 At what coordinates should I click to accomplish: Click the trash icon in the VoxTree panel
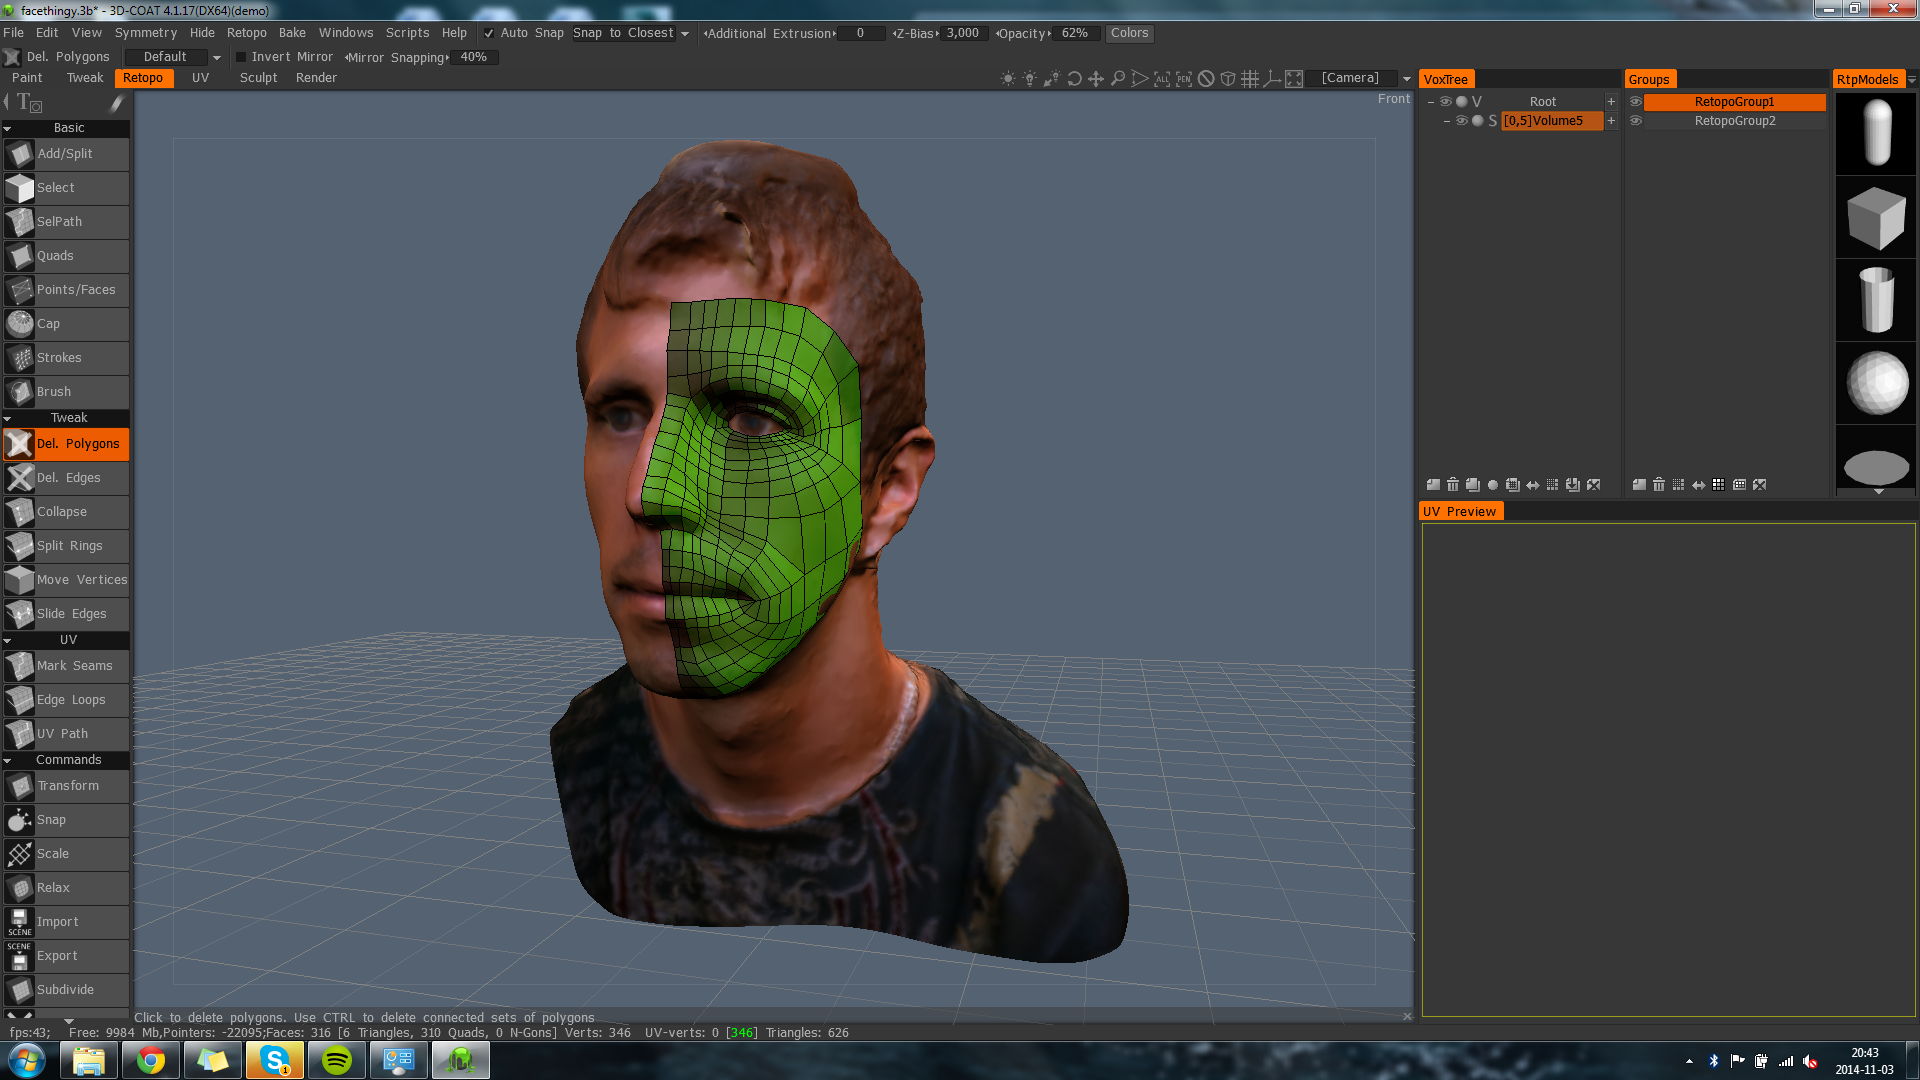1453,484
